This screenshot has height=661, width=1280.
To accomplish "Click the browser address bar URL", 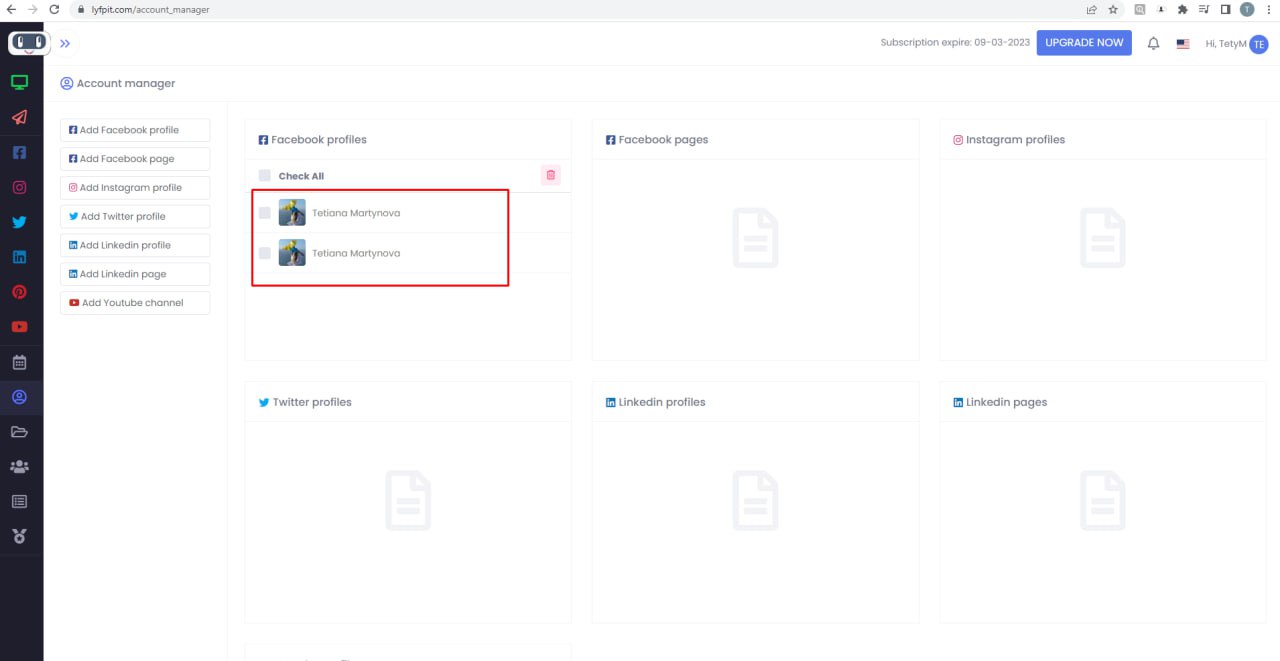I will coord(150,9).
